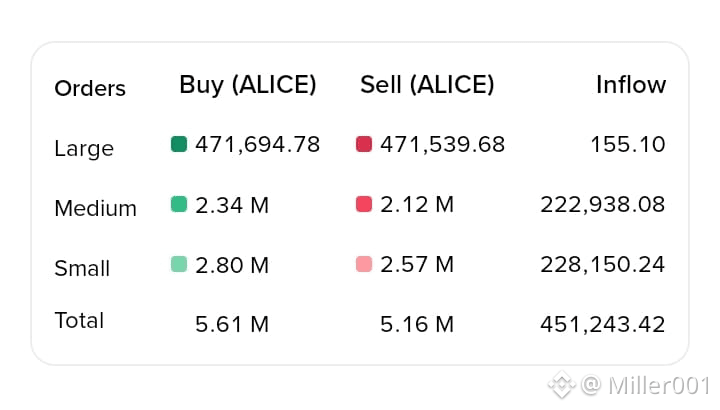Click the Orders column header
The image size is (720, 410).
point(90,88)
